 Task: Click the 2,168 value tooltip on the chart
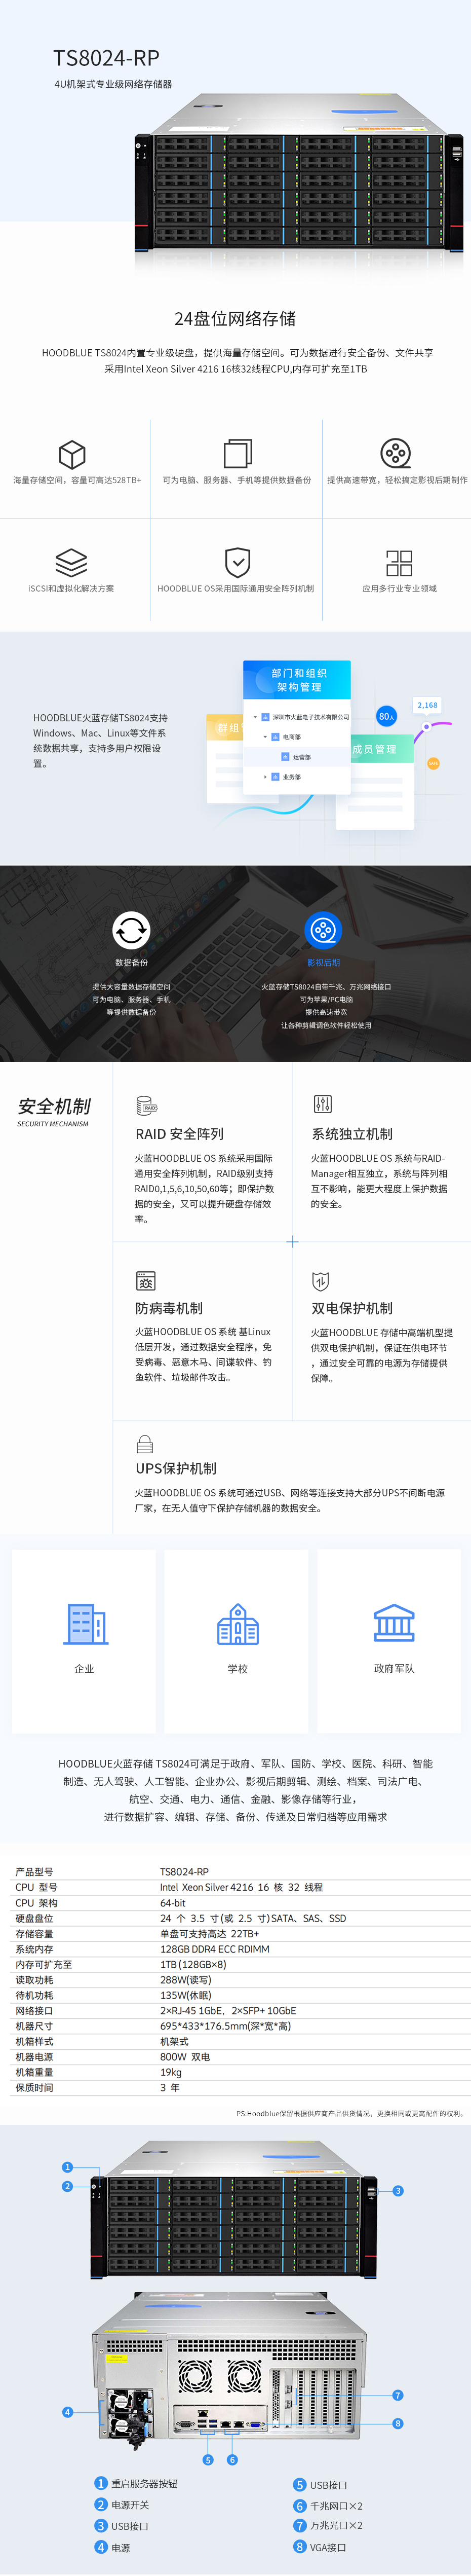point(427,705)
